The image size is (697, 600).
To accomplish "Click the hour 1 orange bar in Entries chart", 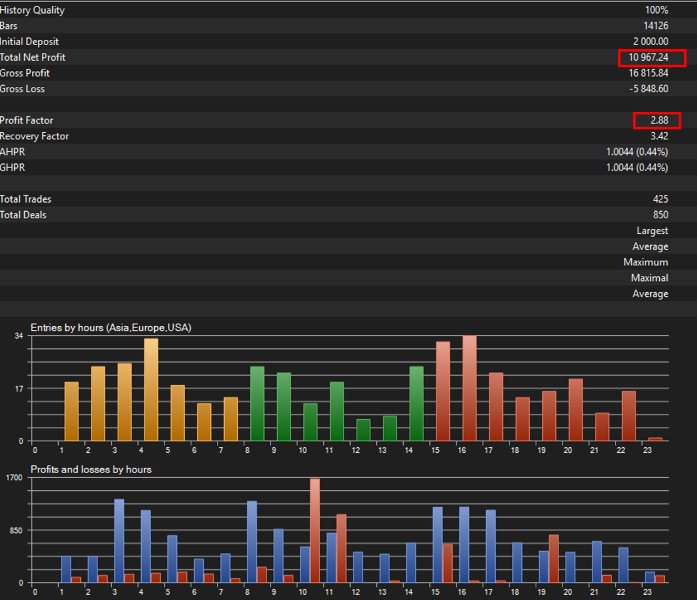I will tap(72, 411).
